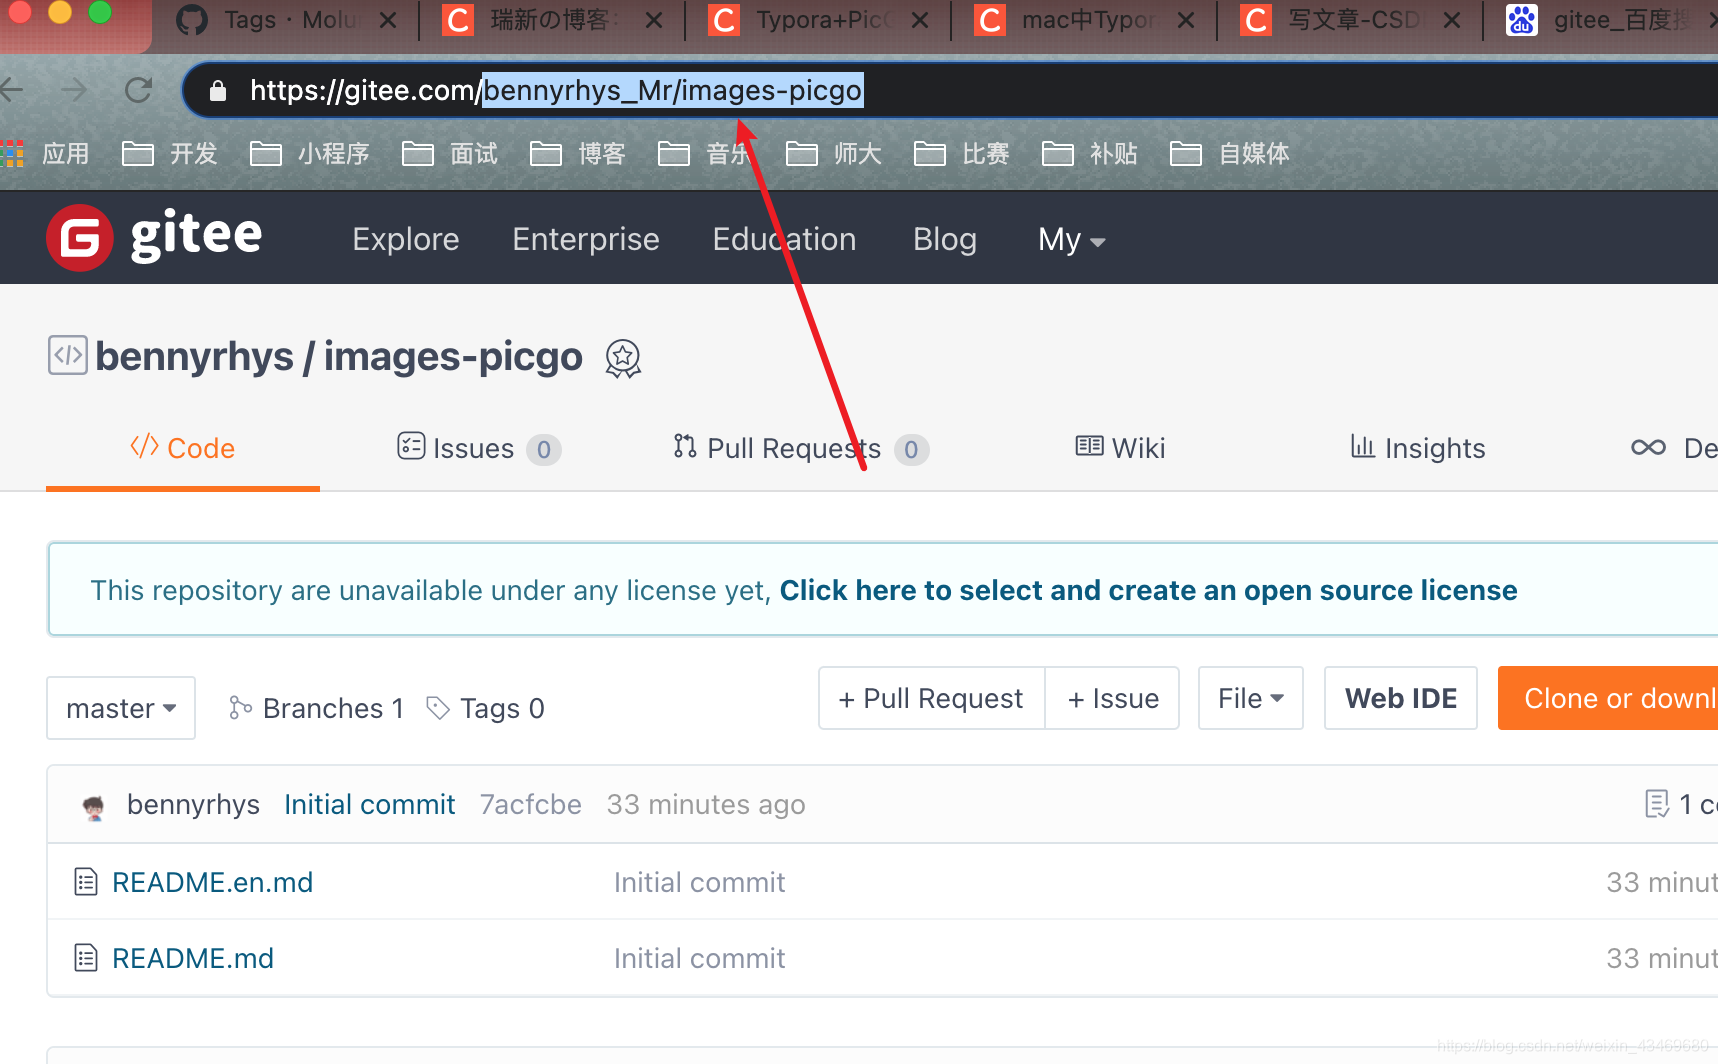The image size is (1718, 1064).
Task: Select the Issues repository tab
Action: coord(479,448)
